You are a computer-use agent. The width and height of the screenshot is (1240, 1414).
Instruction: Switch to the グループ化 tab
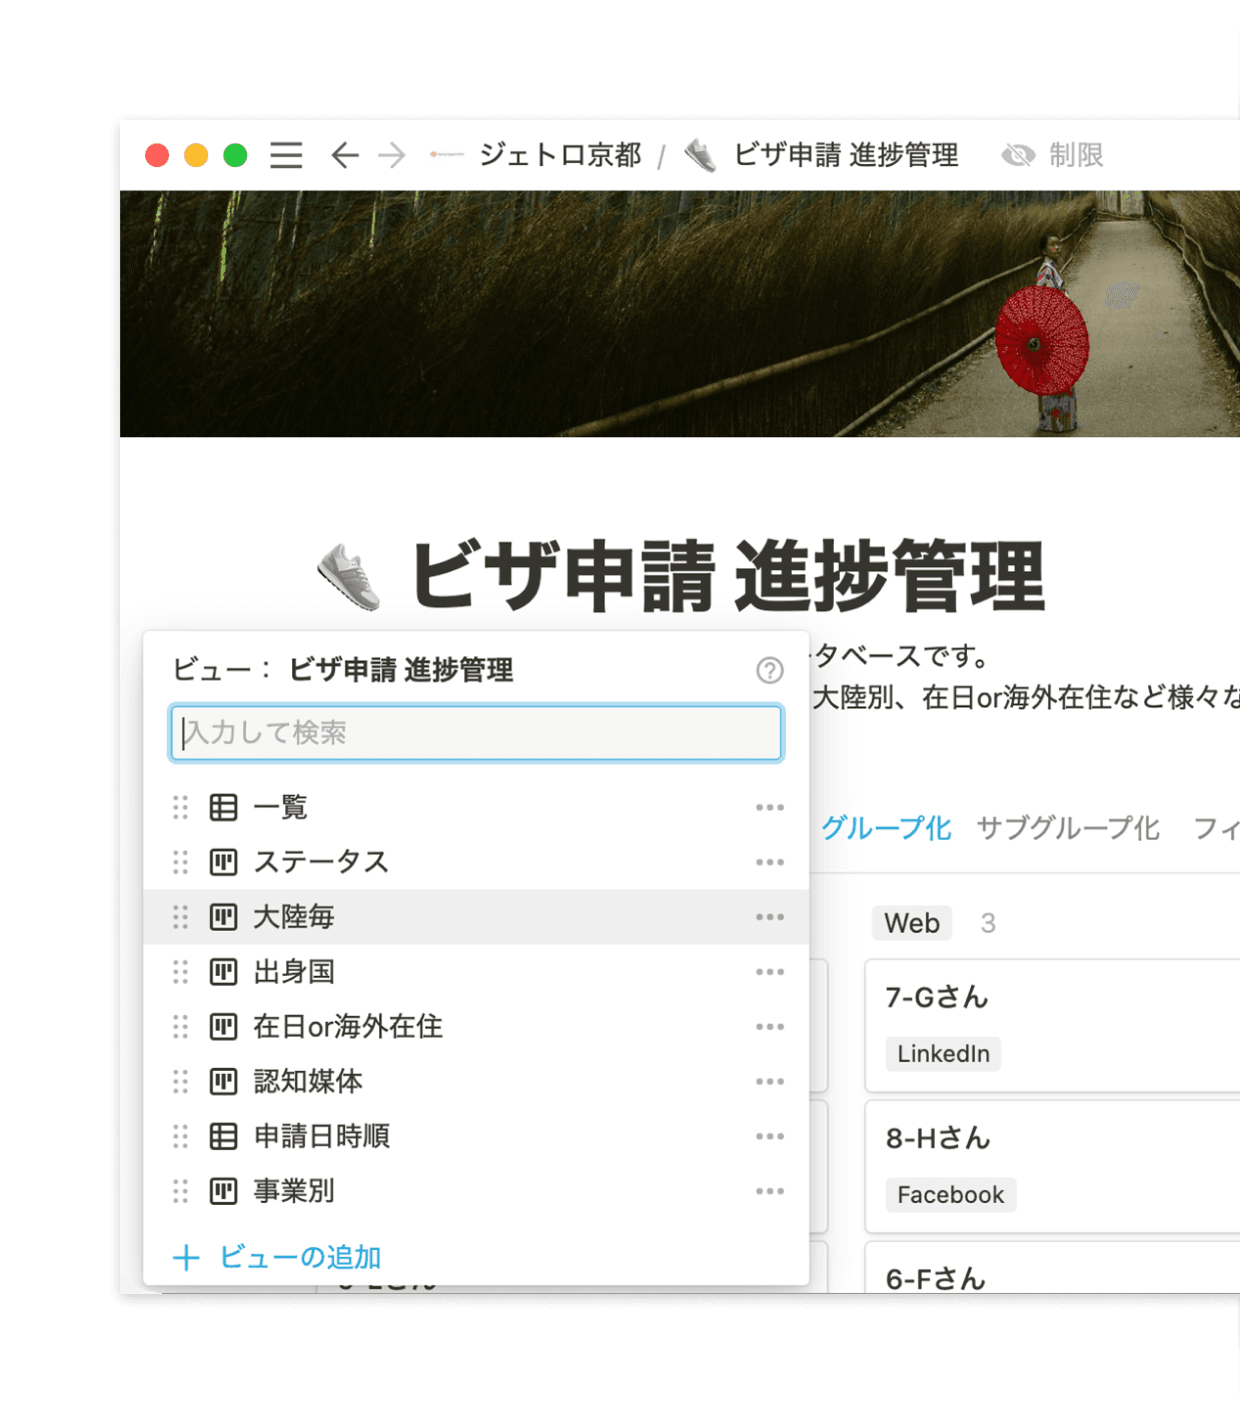coord(888,828)
